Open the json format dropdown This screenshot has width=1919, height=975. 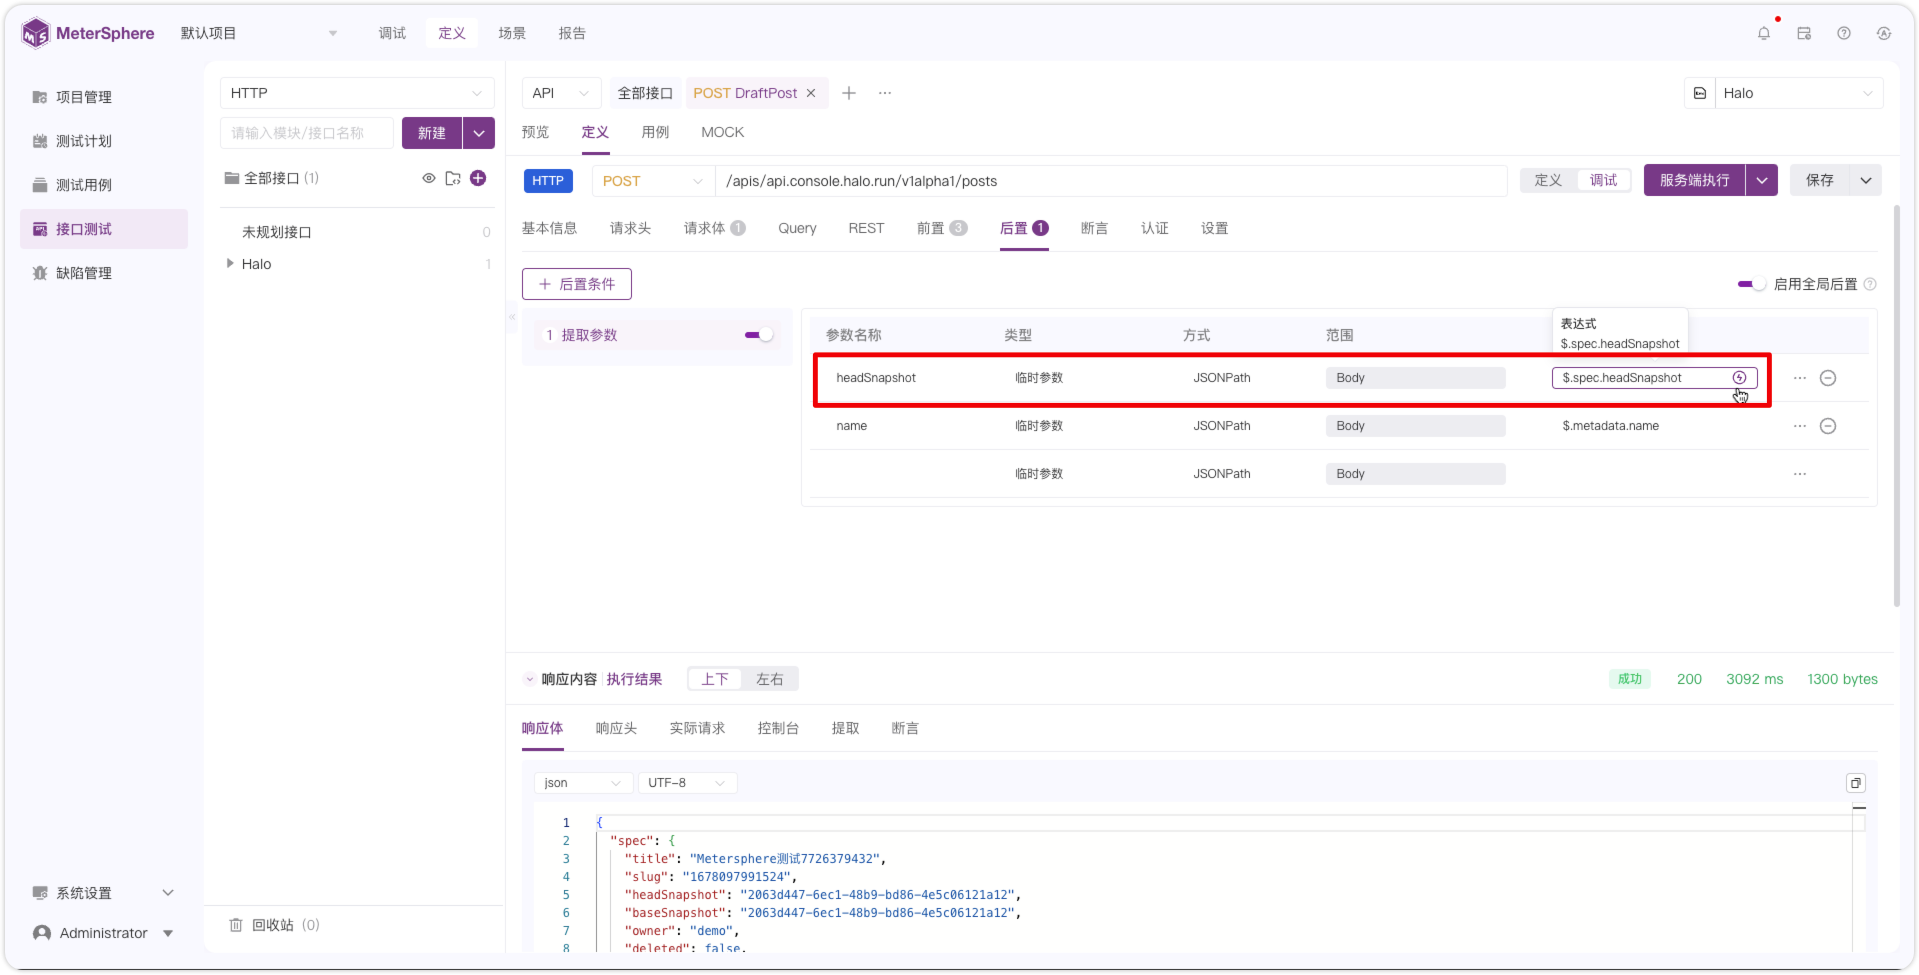pyautogui.click(x=583, y=783)
